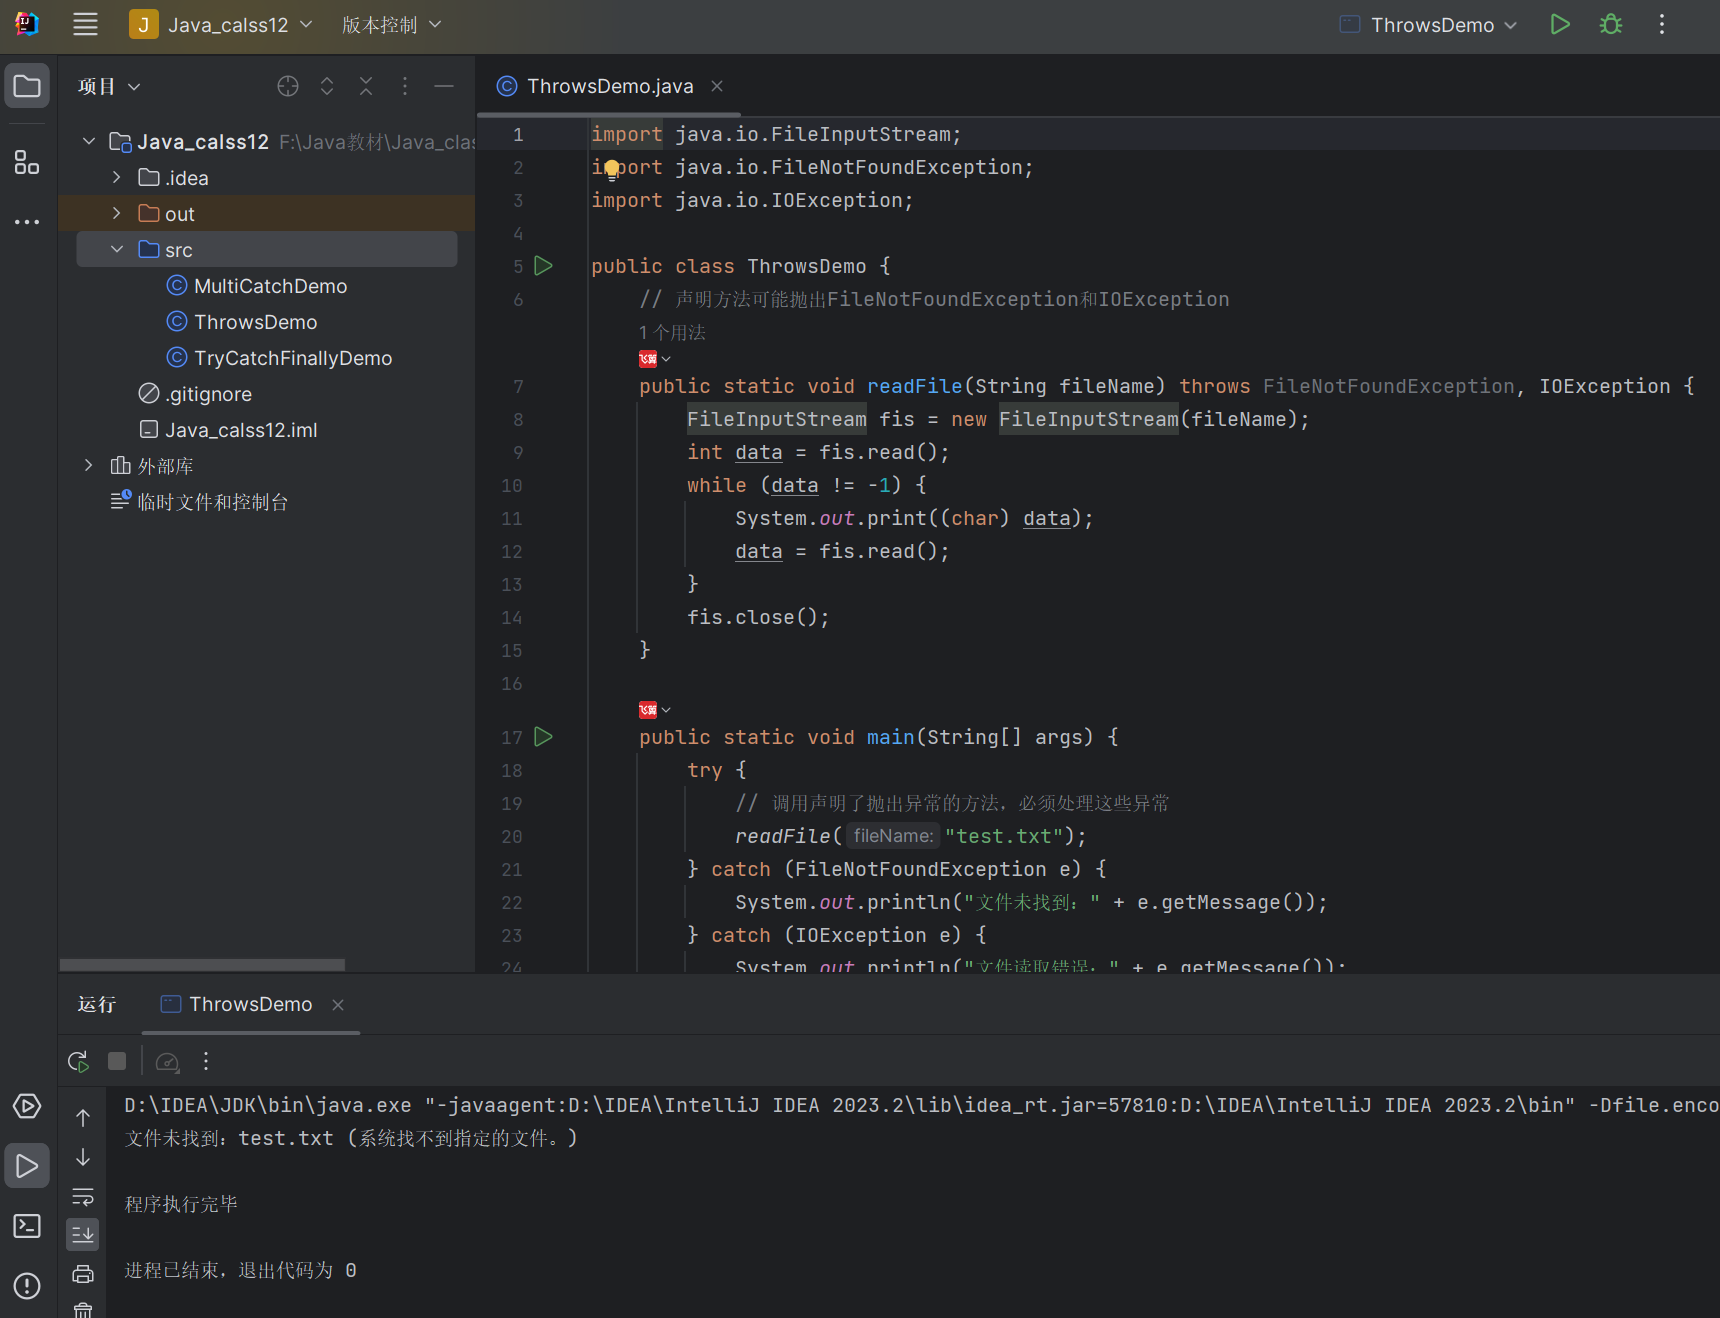Toggle the Project tool window folder icon
Screen dimensions: 1720x1318
(x=27, y=87)
